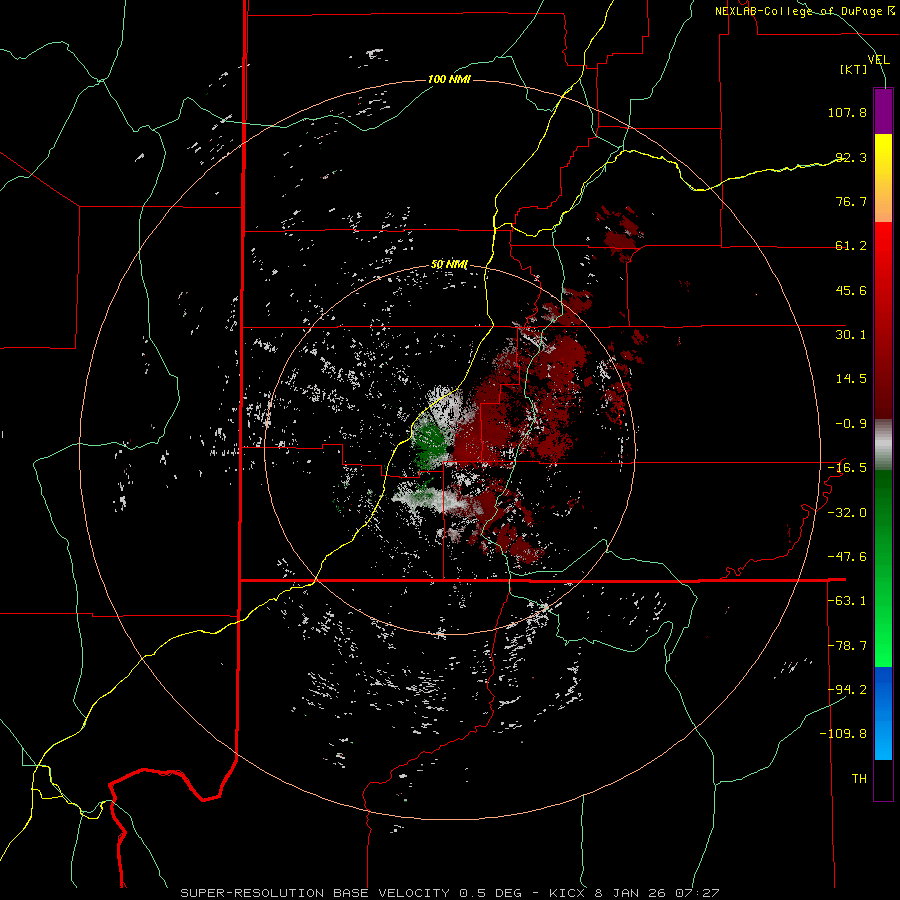
Task: Click the -94.2 velocity scale value
Action: (847, 689)
